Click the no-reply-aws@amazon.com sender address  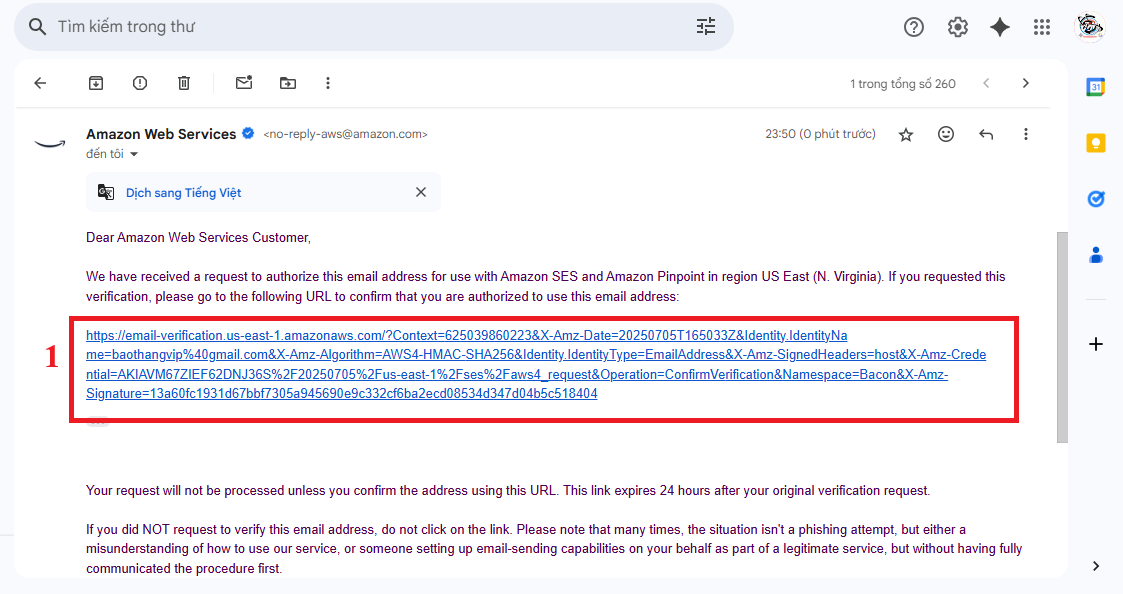(345, 134)
